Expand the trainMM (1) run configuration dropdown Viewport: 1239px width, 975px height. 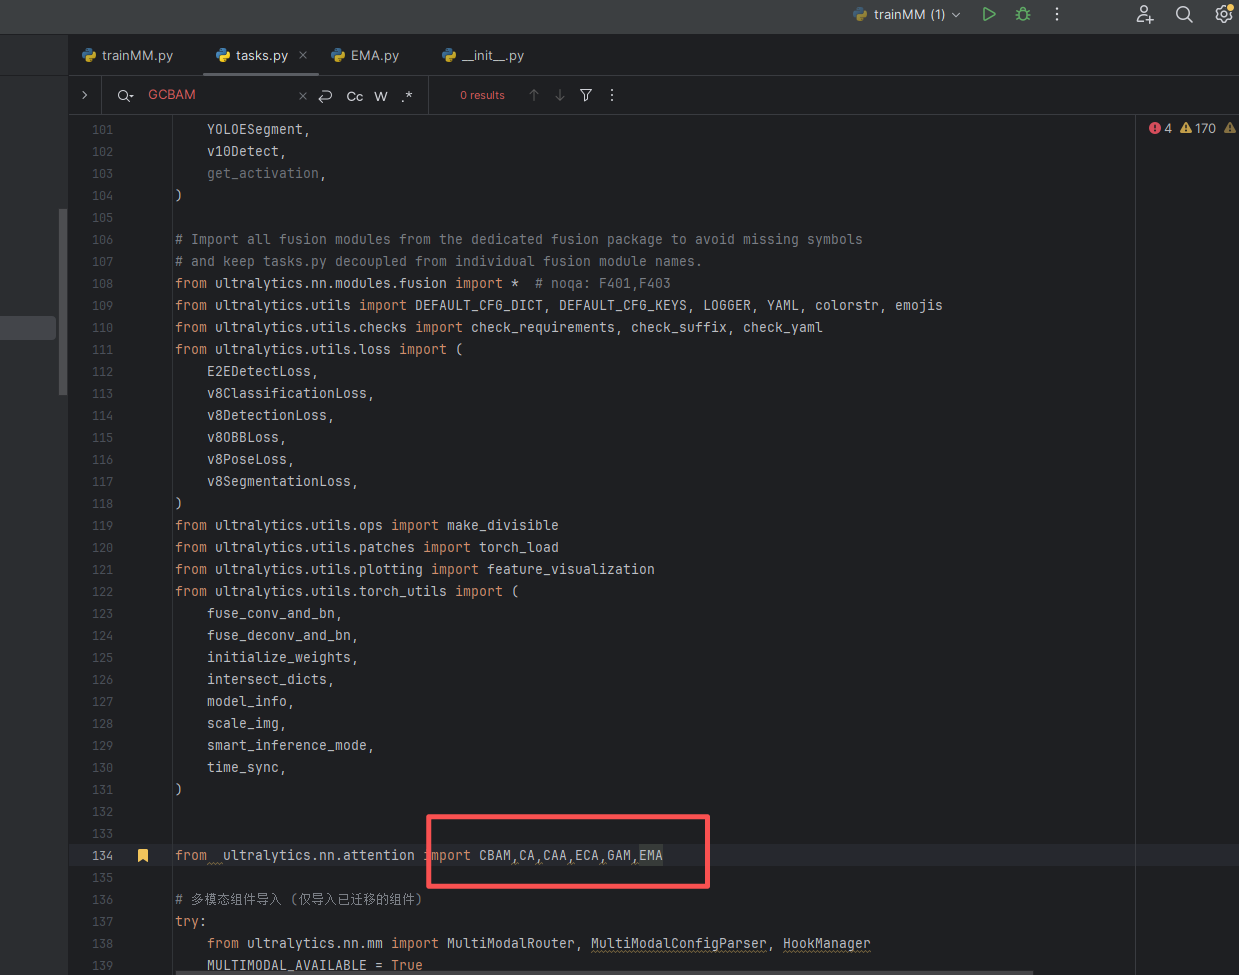pyautogui.click(x=907, y=14)
